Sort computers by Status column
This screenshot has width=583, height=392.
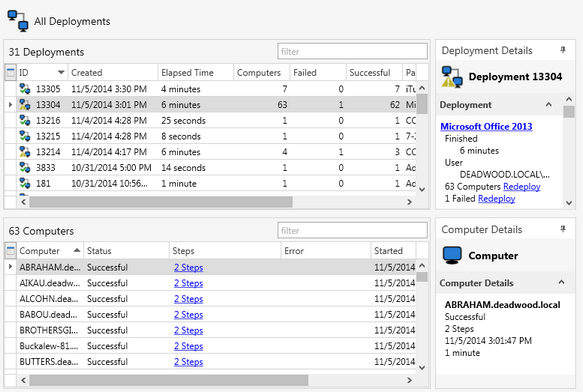(126, 251)
